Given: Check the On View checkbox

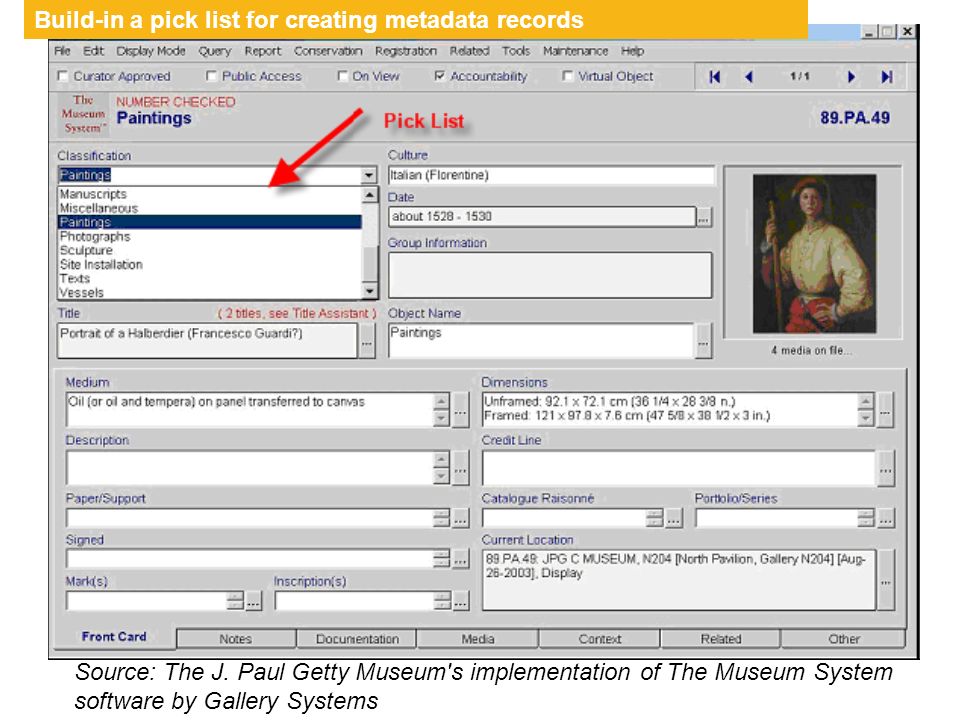Looking at the screenshot, I should pyautogui.click(x=342, y=76).
